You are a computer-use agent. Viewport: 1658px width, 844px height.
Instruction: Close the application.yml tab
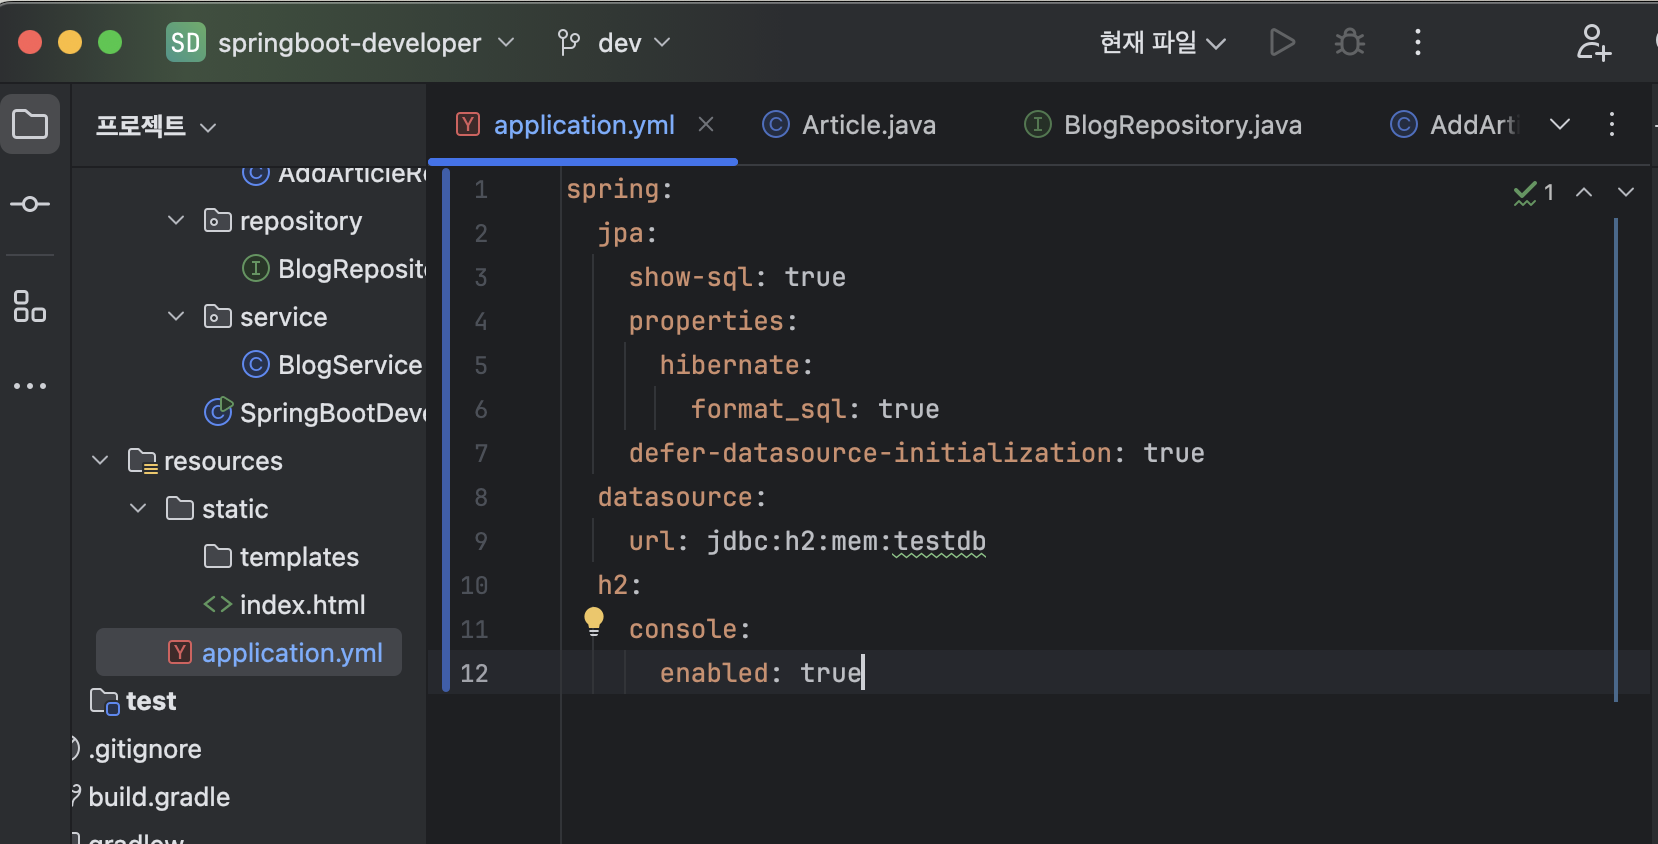pyautogui.click(x=706, y=124)
